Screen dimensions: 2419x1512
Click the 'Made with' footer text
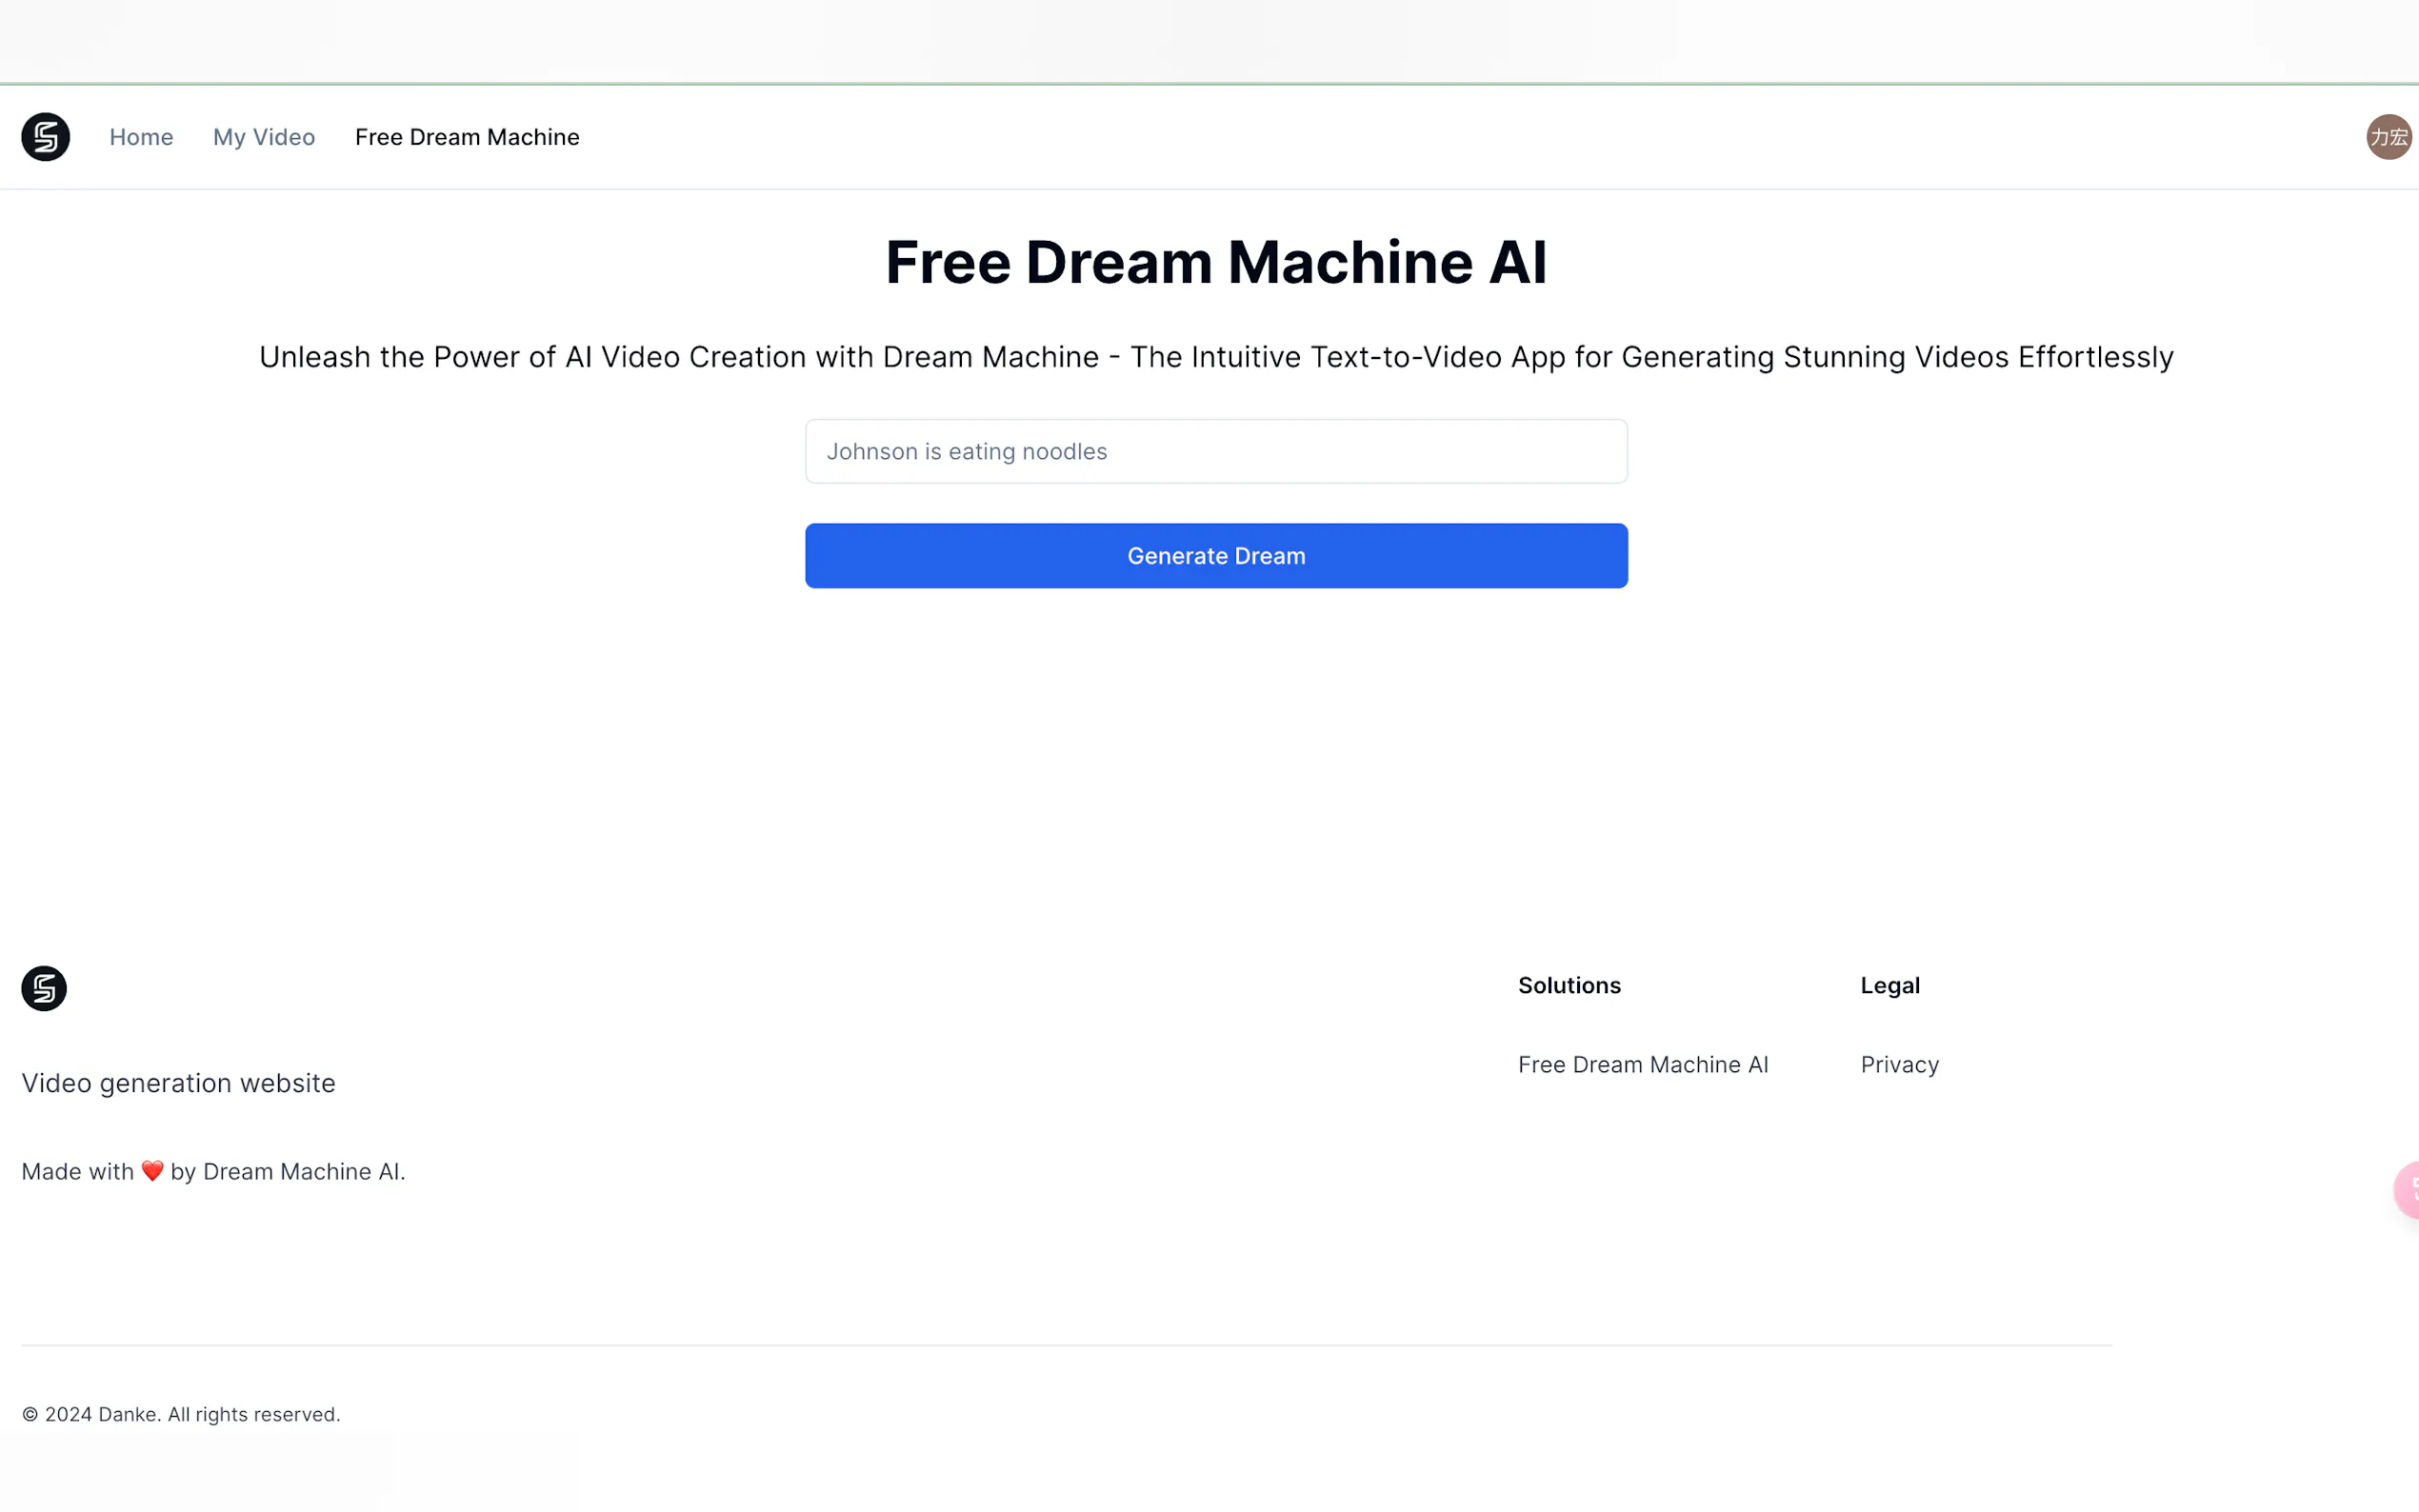point(78,1171)
